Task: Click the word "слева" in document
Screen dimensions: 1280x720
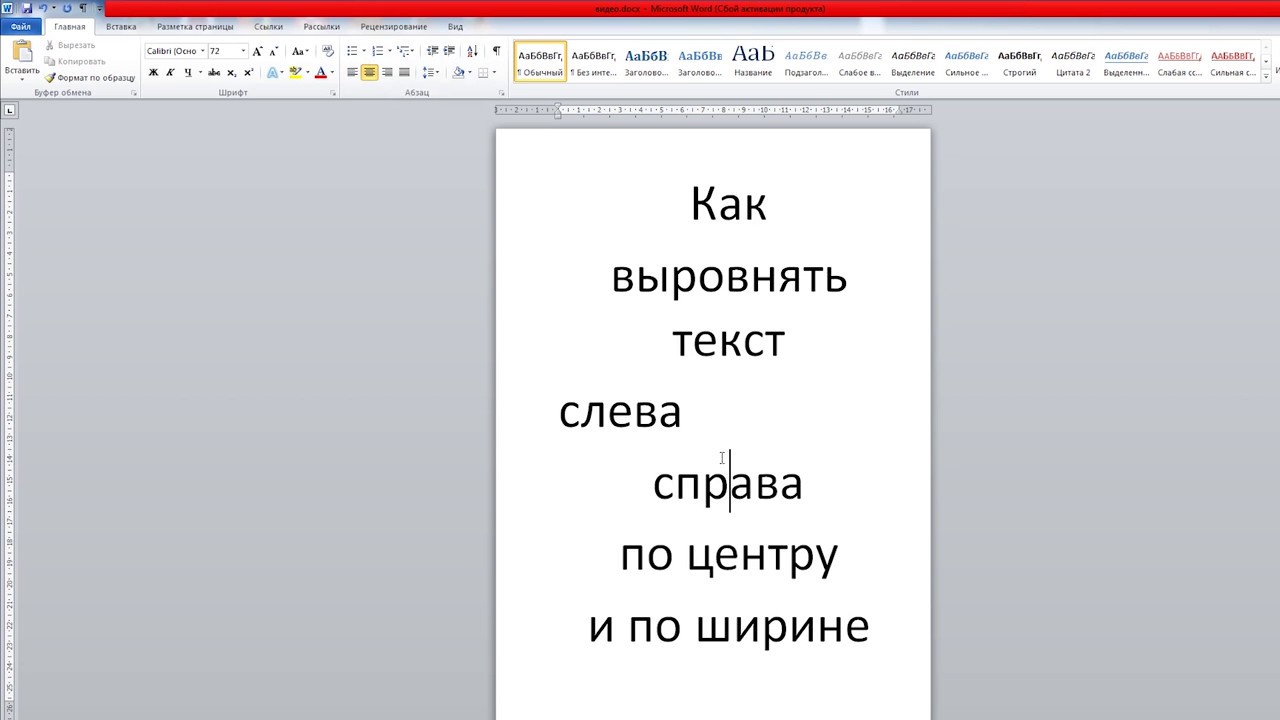Action: tap(620, 412)
